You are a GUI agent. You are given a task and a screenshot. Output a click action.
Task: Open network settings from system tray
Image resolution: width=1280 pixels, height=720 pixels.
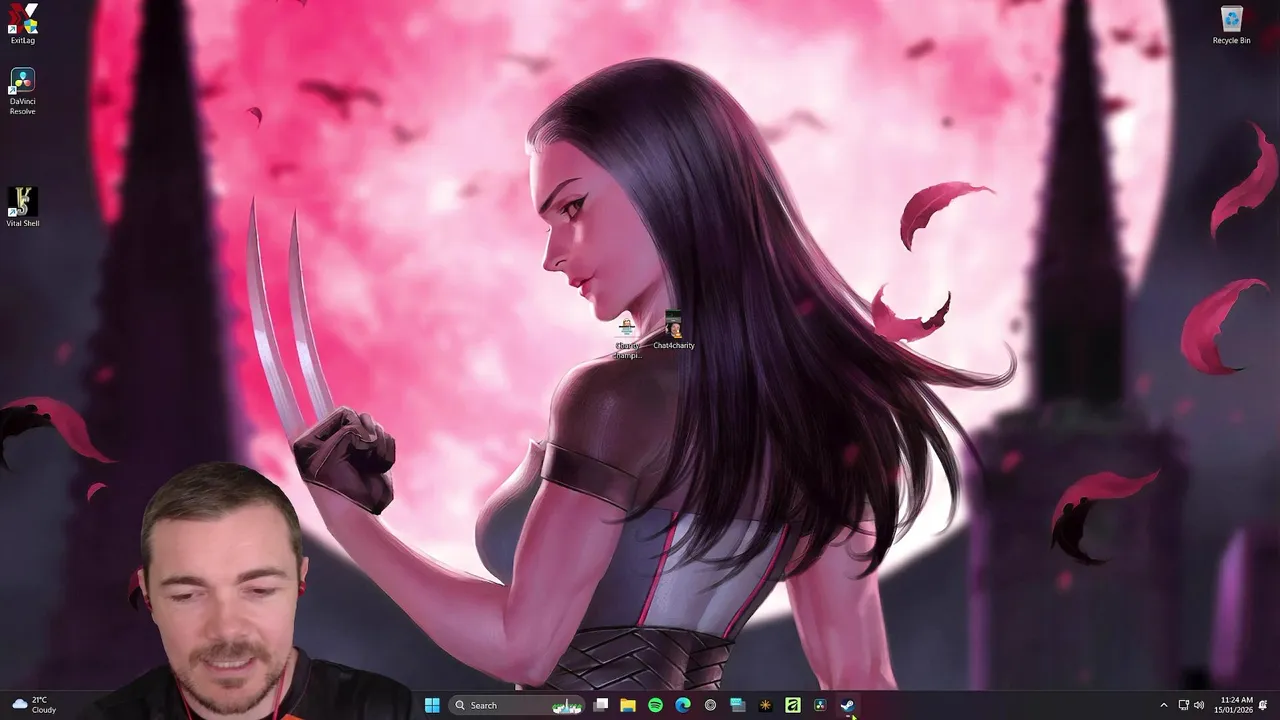(x=1183, y=705)
